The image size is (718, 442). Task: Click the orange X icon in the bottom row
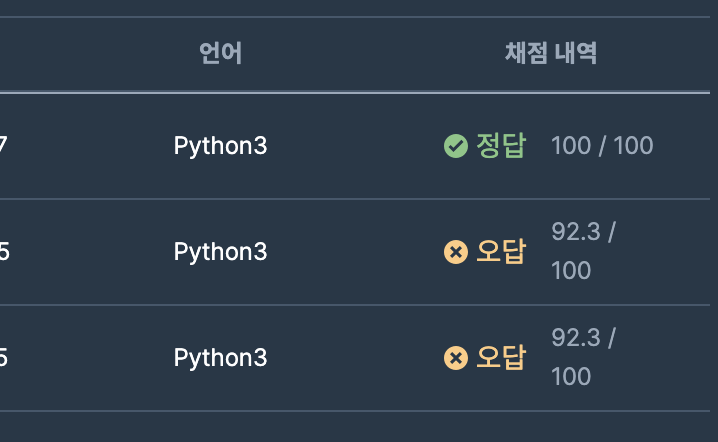click(x=456, y=358)
